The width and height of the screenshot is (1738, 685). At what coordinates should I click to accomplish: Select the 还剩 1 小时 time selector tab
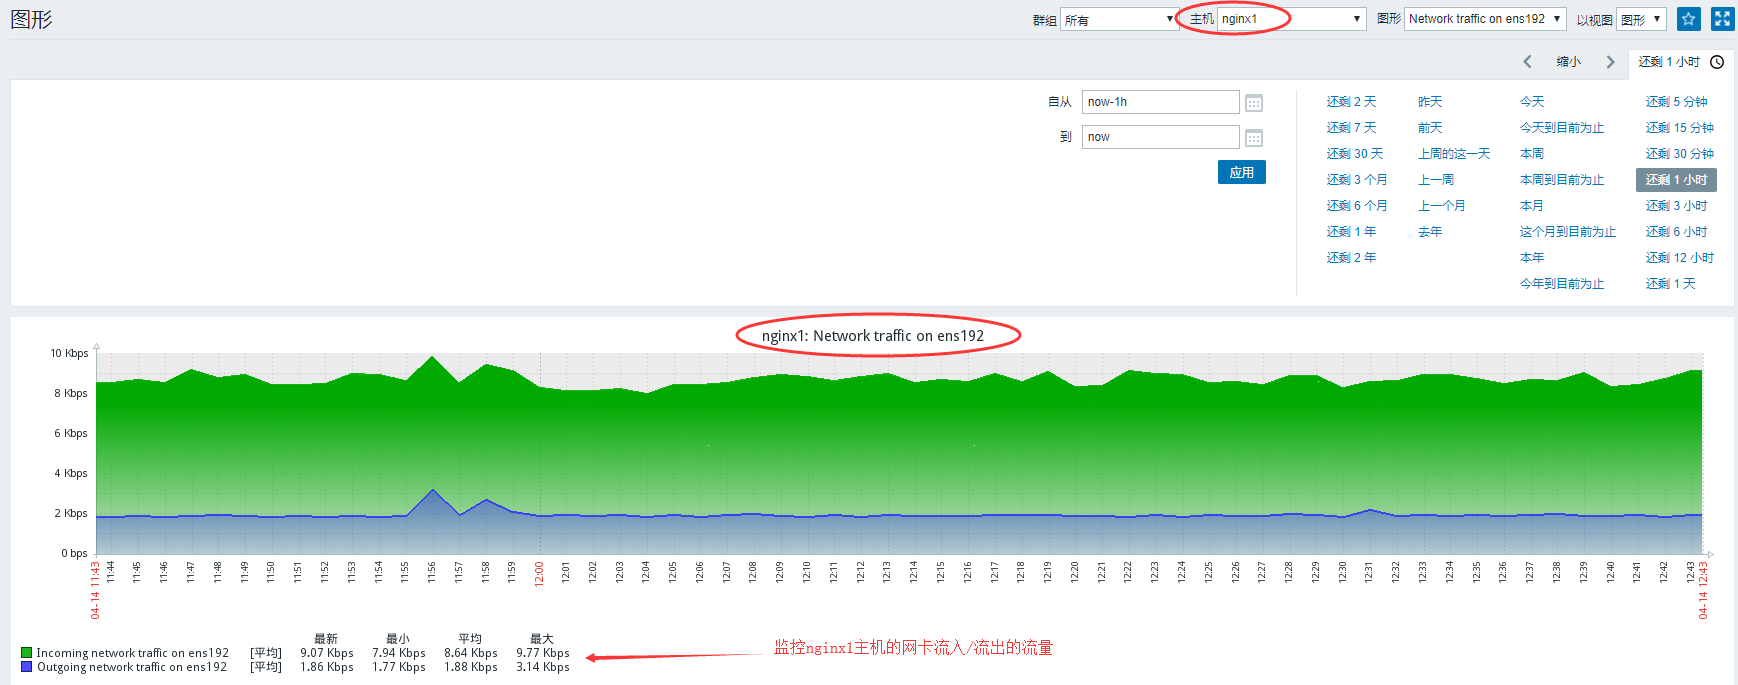coord(1669,62)
